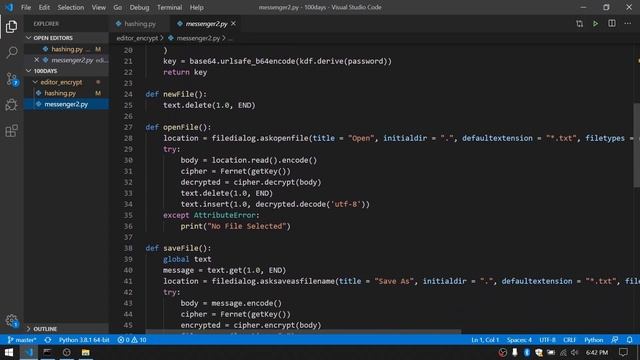Click the Open Changes compare icon
This screenshot has width=640, height=360.
point(579,24)
